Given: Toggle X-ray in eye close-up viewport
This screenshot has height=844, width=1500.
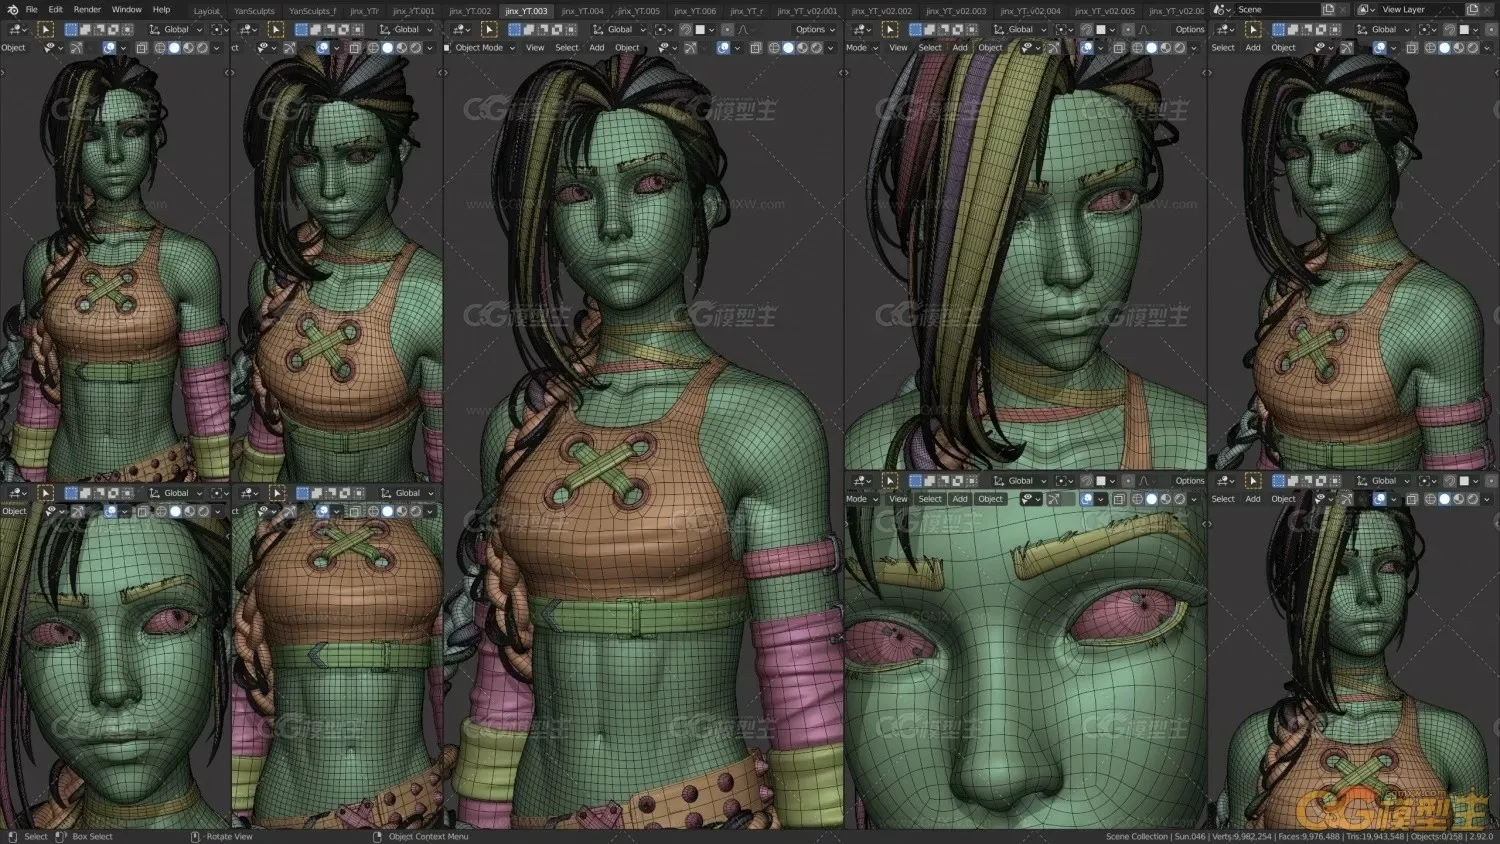Looking at the screenshot, I should [1118, 499].
